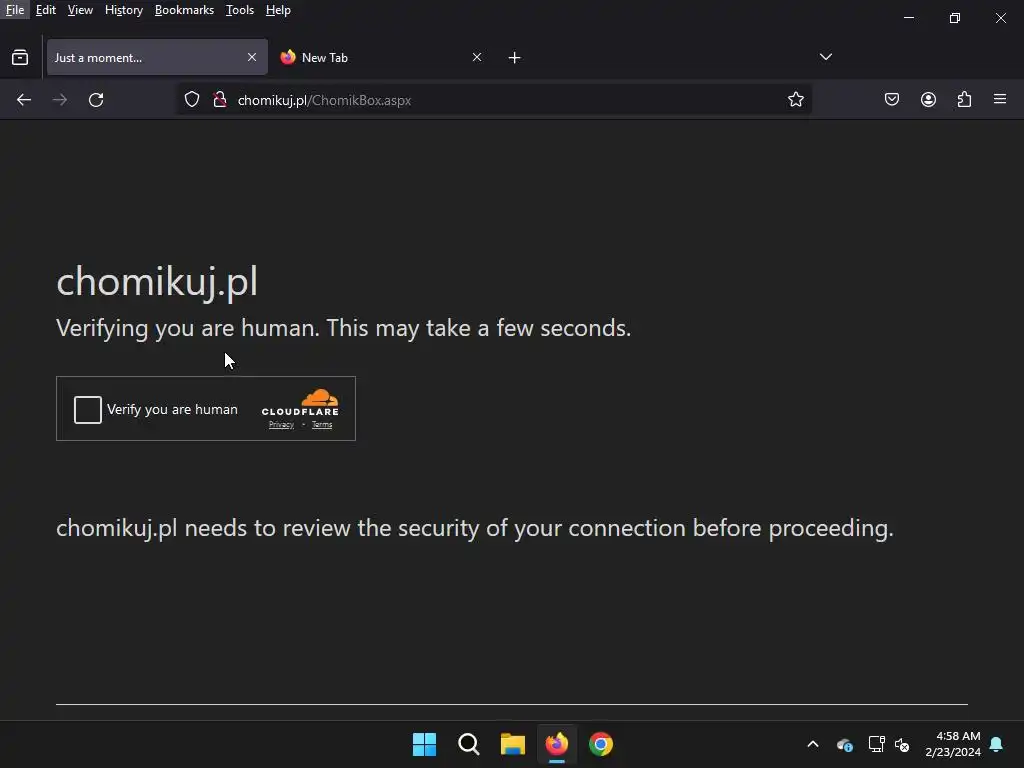Bookmark this page with the star
The width and height of the screenshot is (1024, 768).
795,99
